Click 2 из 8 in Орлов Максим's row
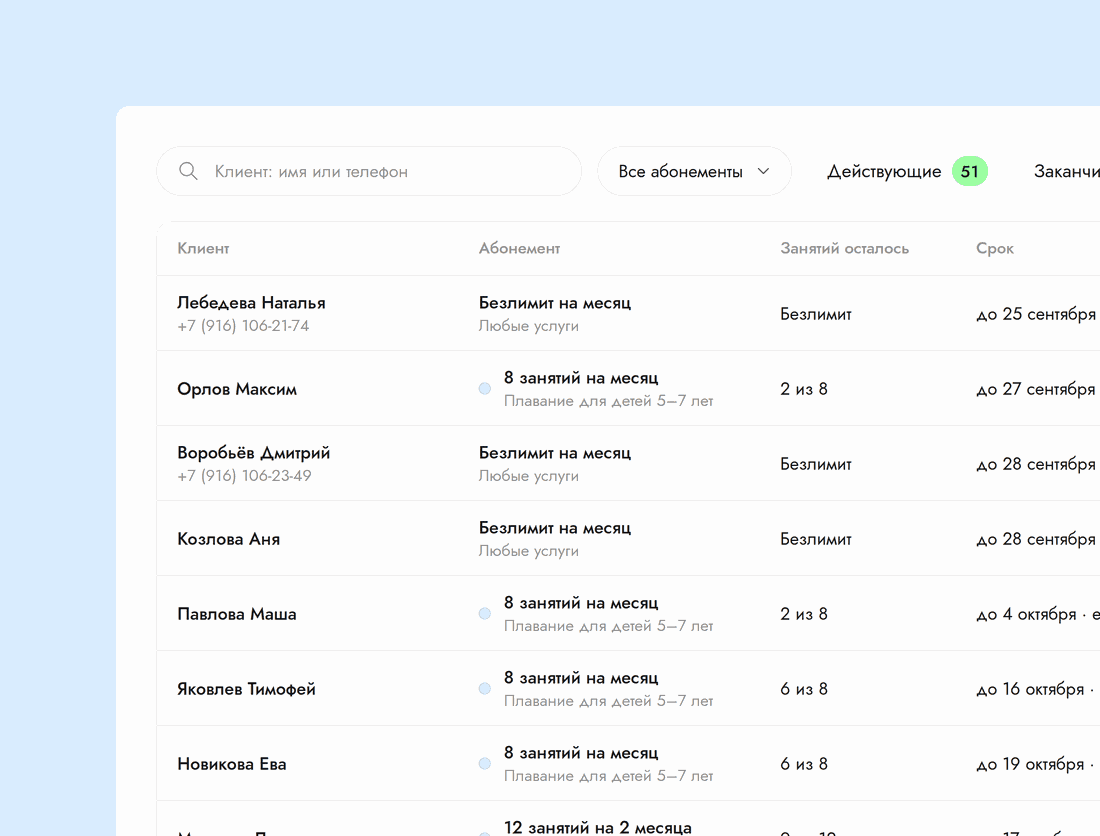 804,389
